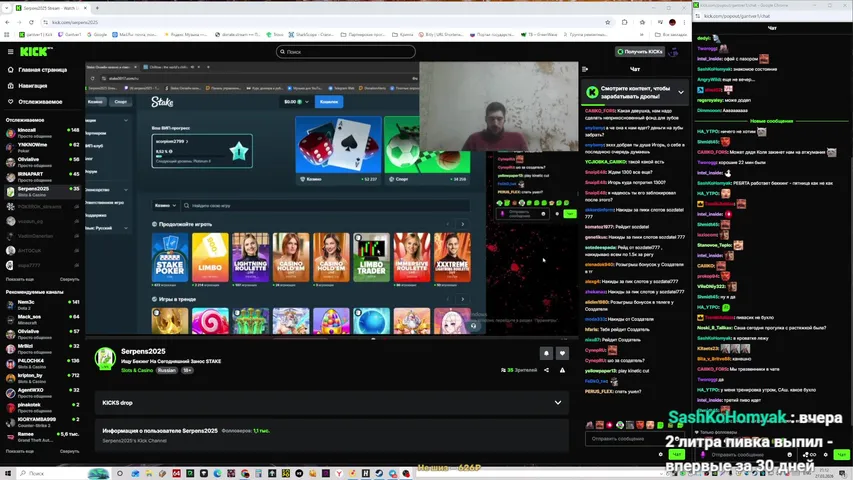The width and height of the screenshot is (853, 480).
Task: Open 'Главная страница' in the sidebar
Action: [42, 70]
